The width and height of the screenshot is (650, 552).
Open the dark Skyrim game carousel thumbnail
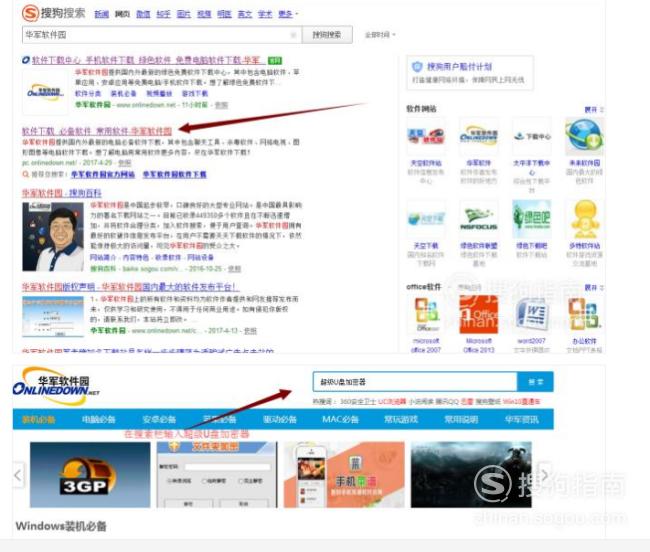[471, 475]
